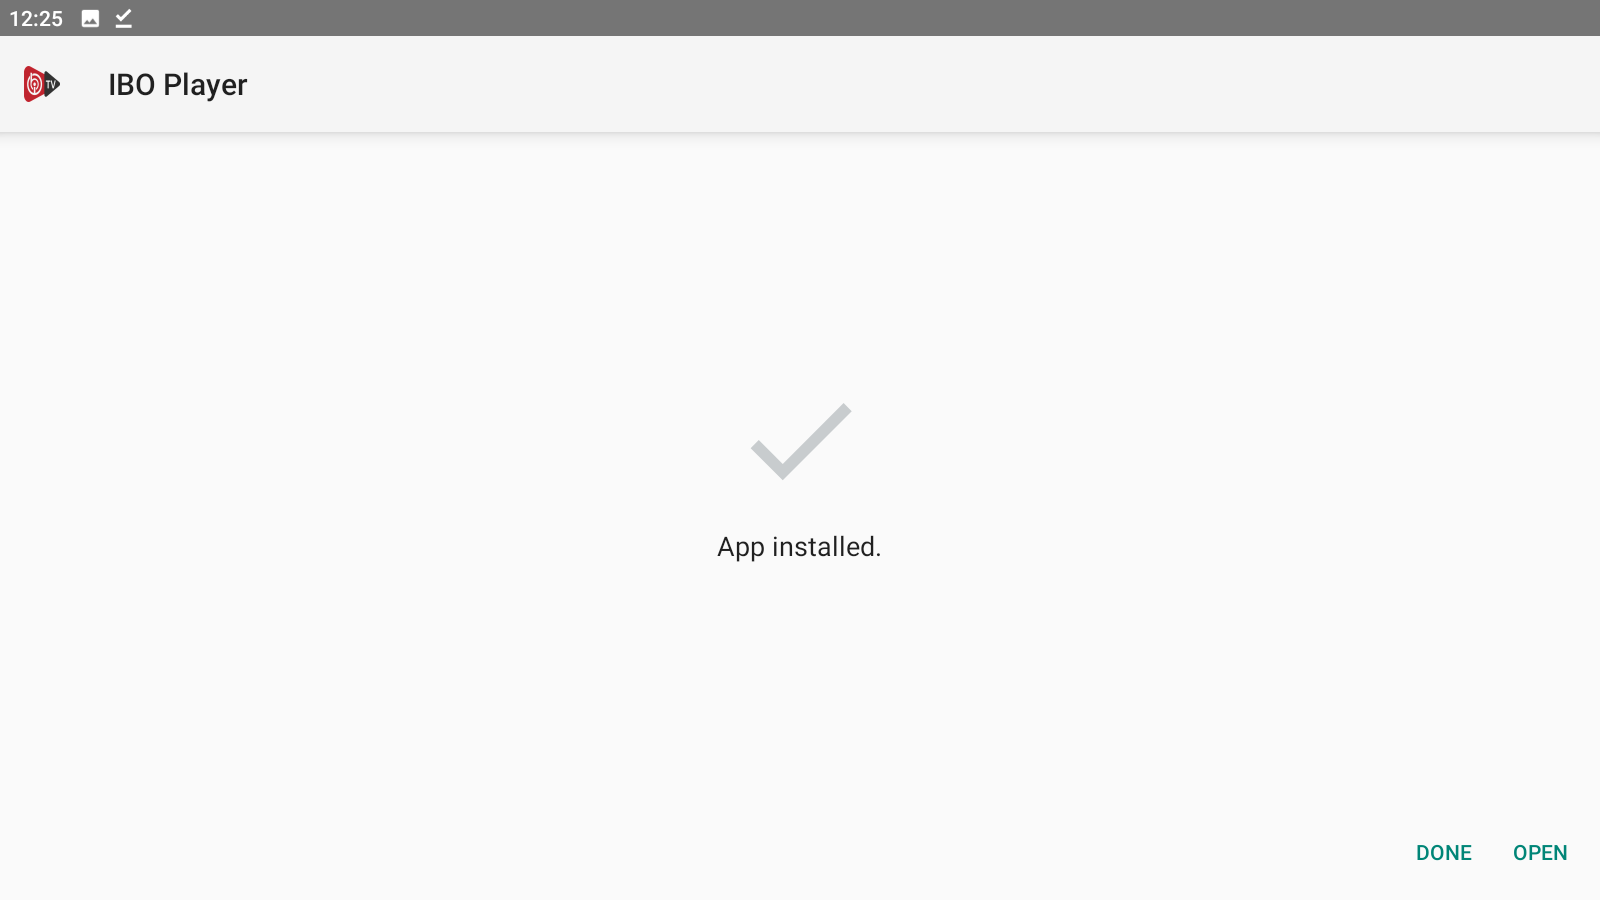Select the "App installed." message text

(x=799, y=547)
